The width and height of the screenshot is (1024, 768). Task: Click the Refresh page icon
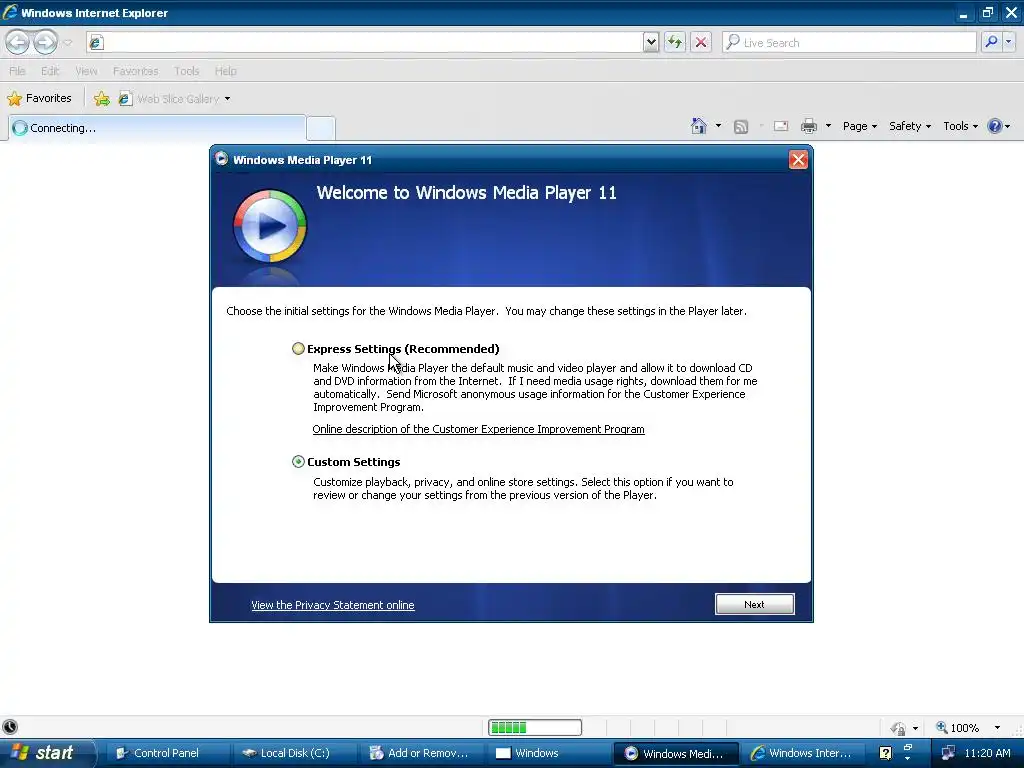pos(675,42)
